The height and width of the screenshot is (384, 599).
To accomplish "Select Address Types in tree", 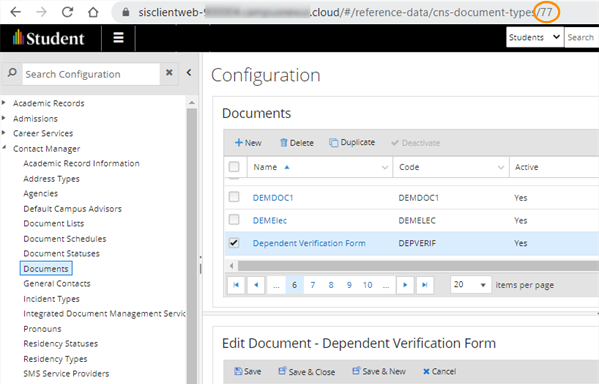I will 52,178.
